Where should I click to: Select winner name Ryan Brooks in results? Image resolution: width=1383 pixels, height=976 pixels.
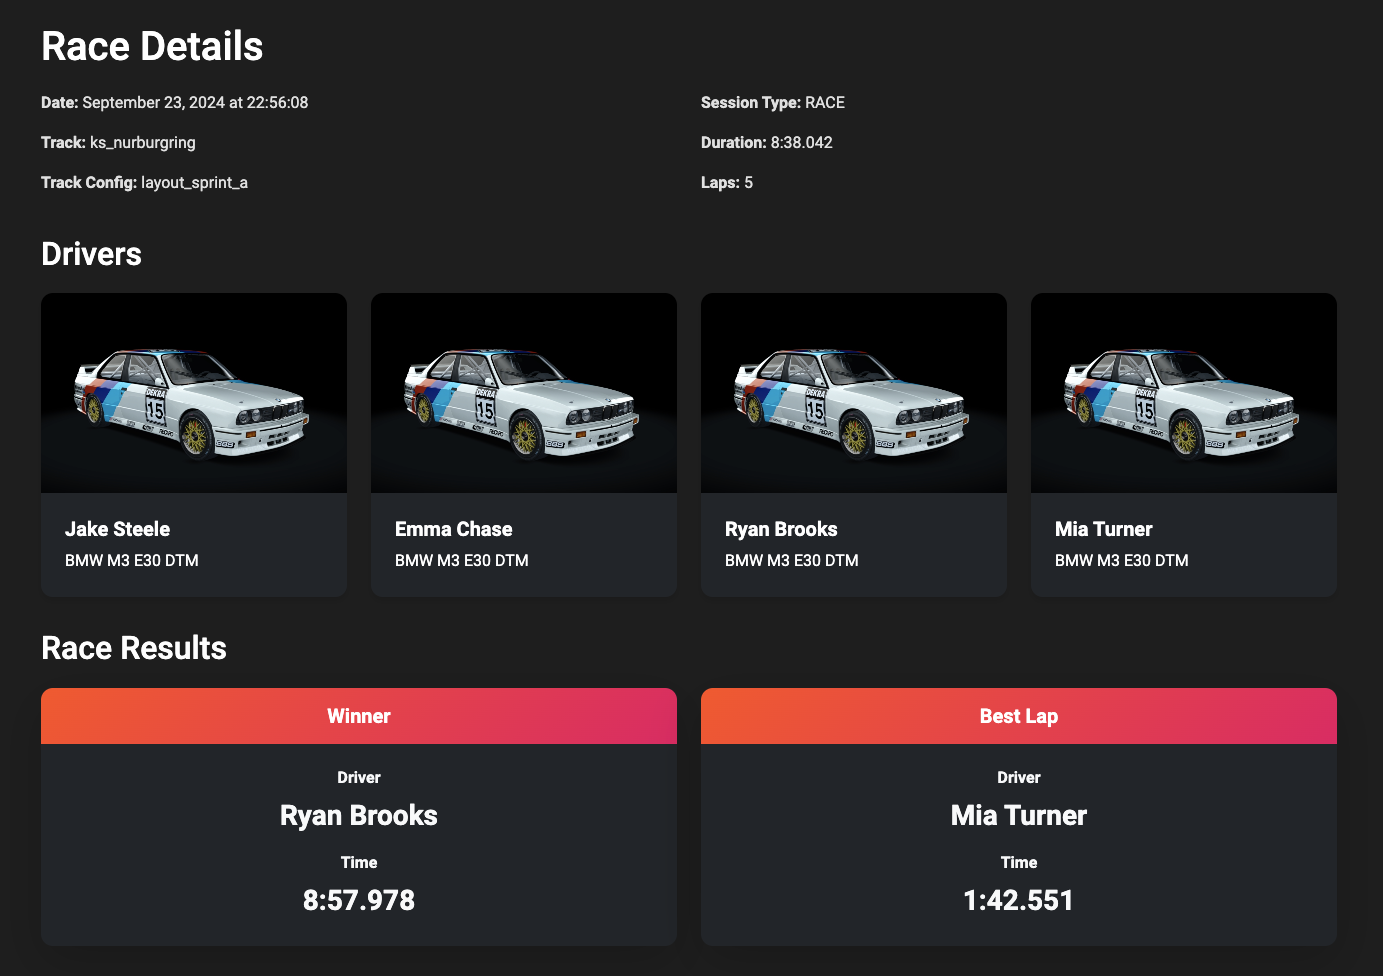(359, 816)
